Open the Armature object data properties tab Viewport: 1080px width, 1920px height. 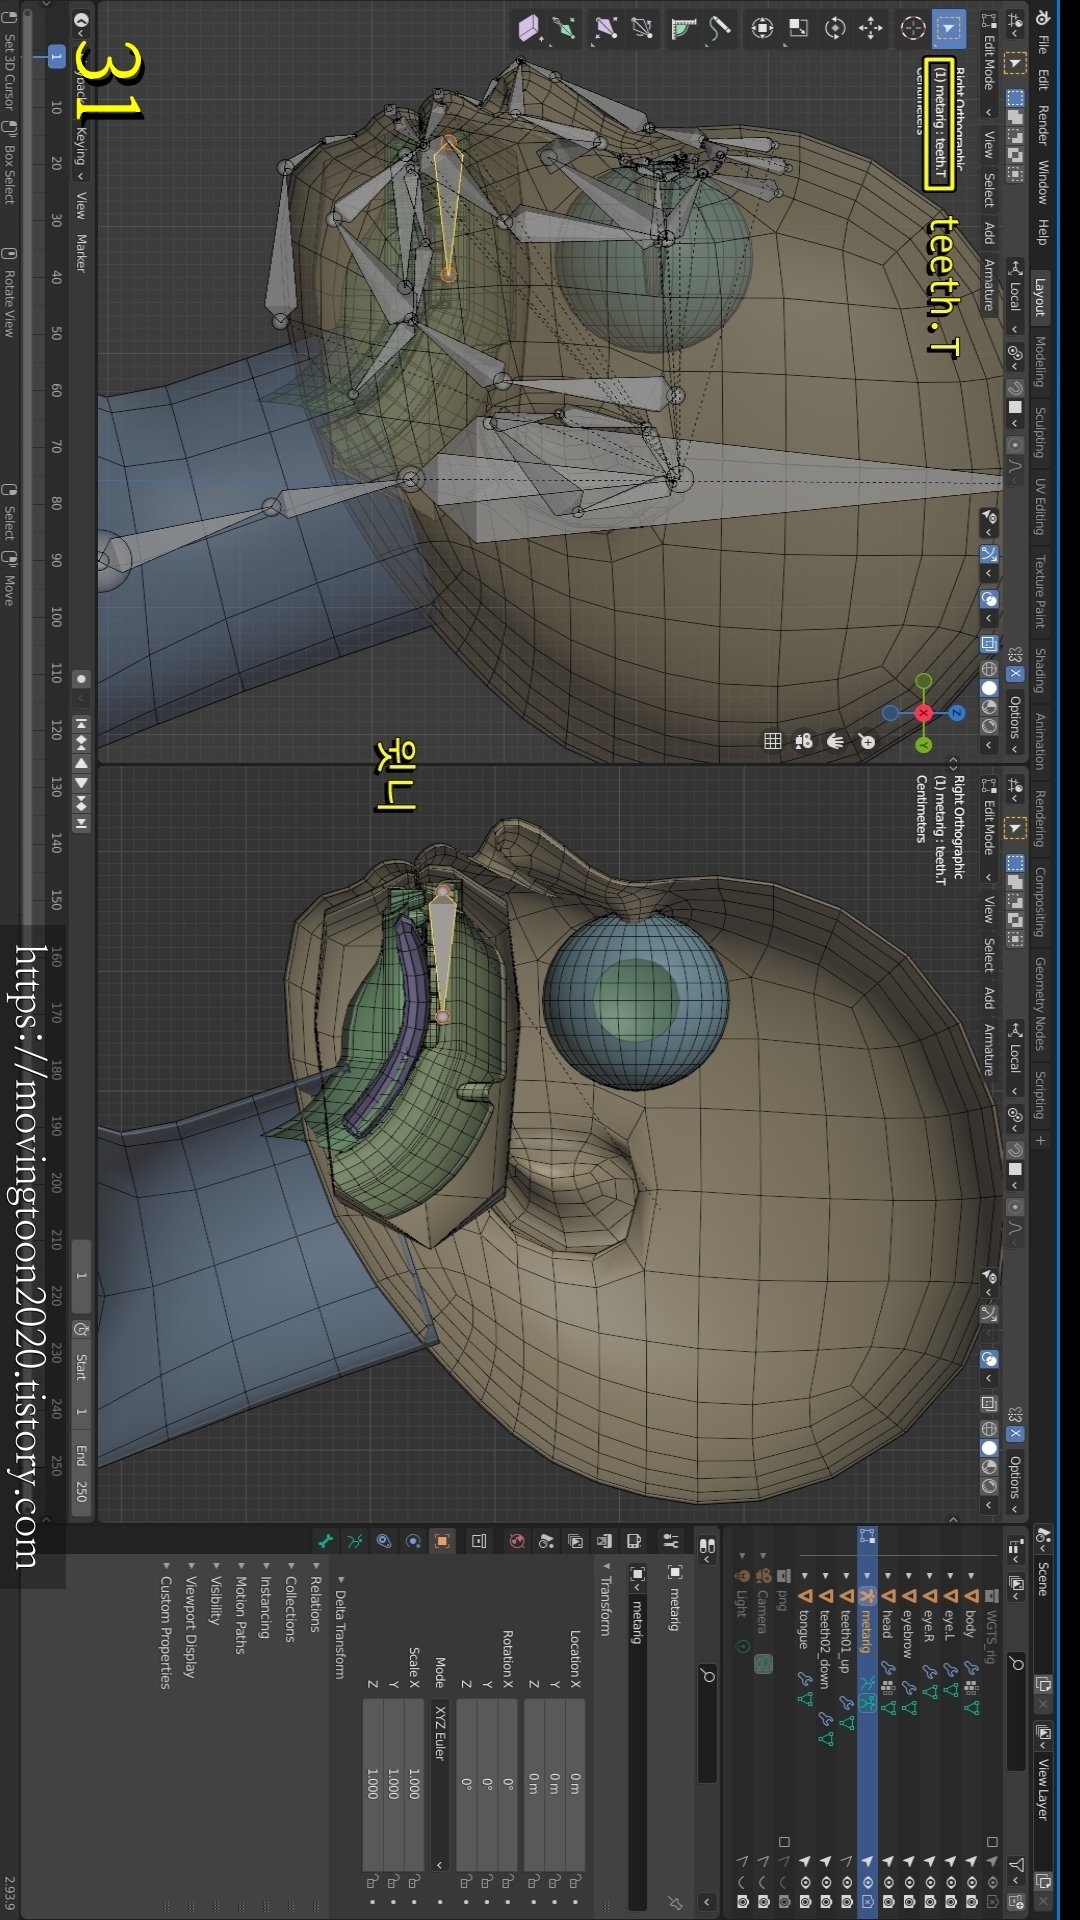[354, 1541]
